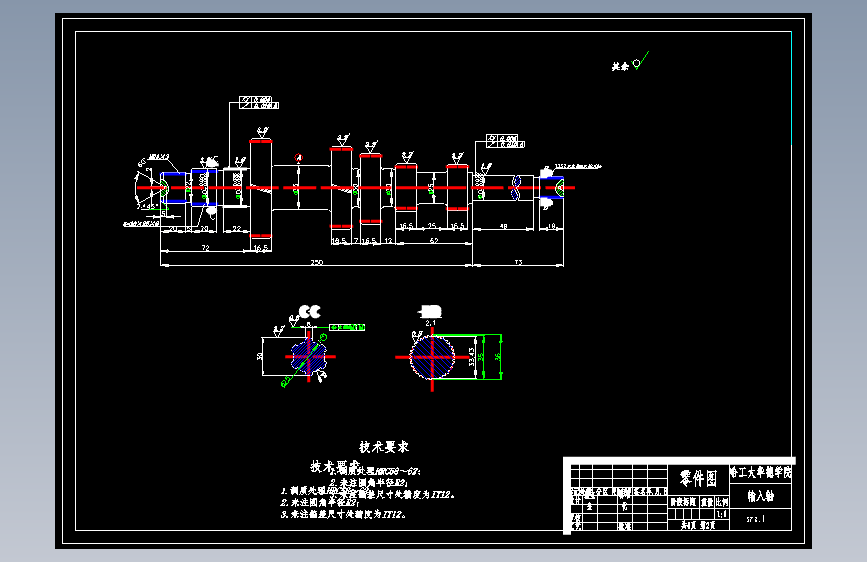Select the 零件图 title block cell
Viewport: 867px width, 562px height.
pos(698,478)
